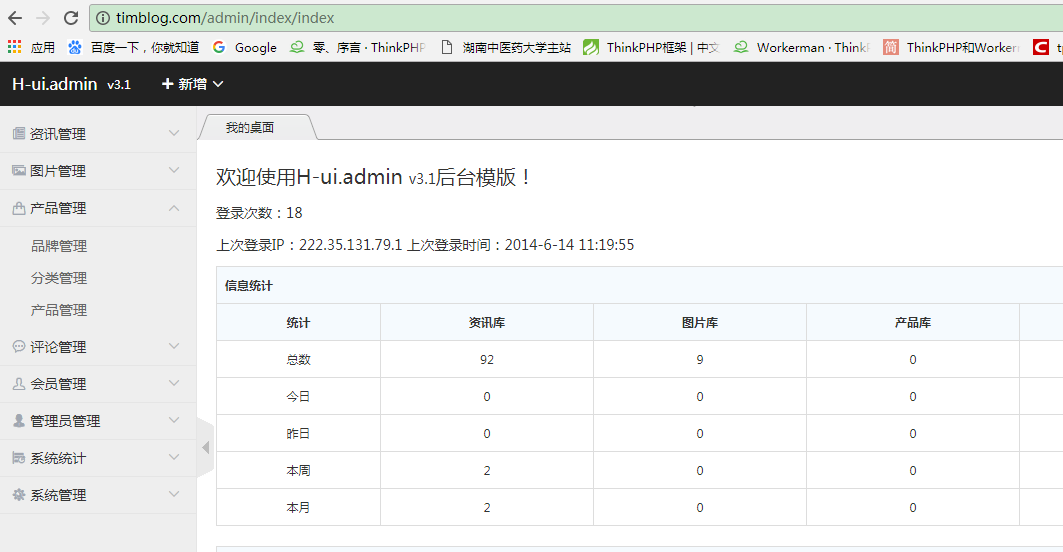The width and height of the screenshot is (1063, 552).
Task: Click the 产品管理 bag icon
Action: tap(19, 208)
